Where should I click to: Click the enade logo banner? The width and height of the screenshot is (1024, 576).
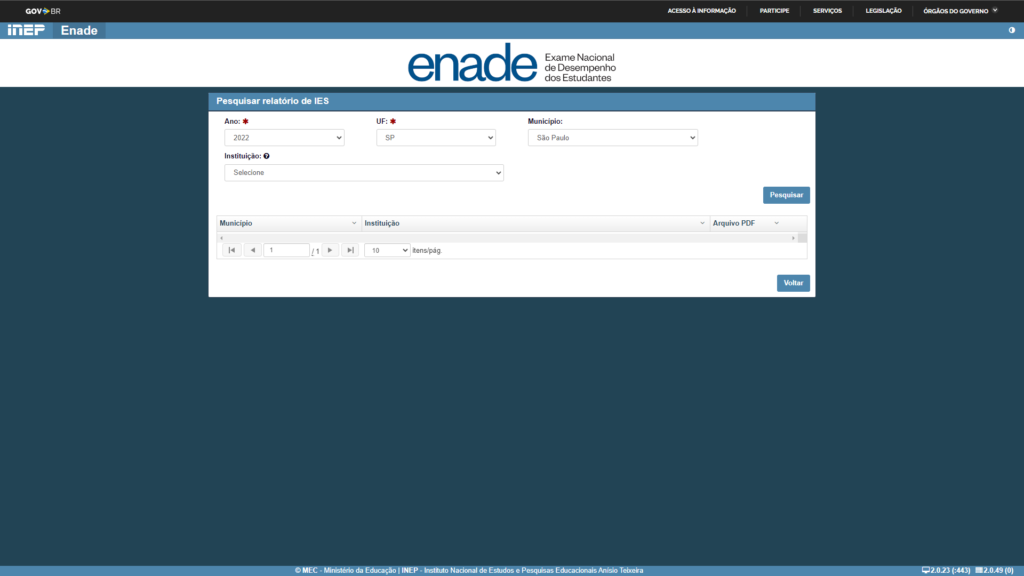pos(512,63)
